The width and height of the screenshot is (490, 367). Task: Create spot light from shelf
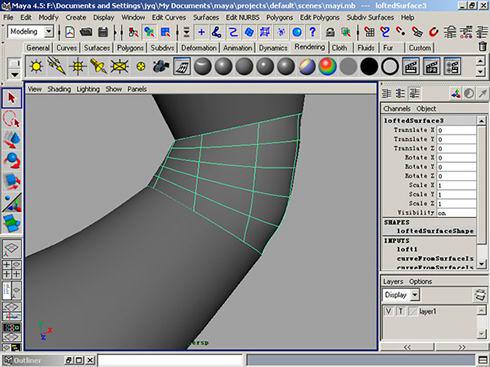[99, 66]
